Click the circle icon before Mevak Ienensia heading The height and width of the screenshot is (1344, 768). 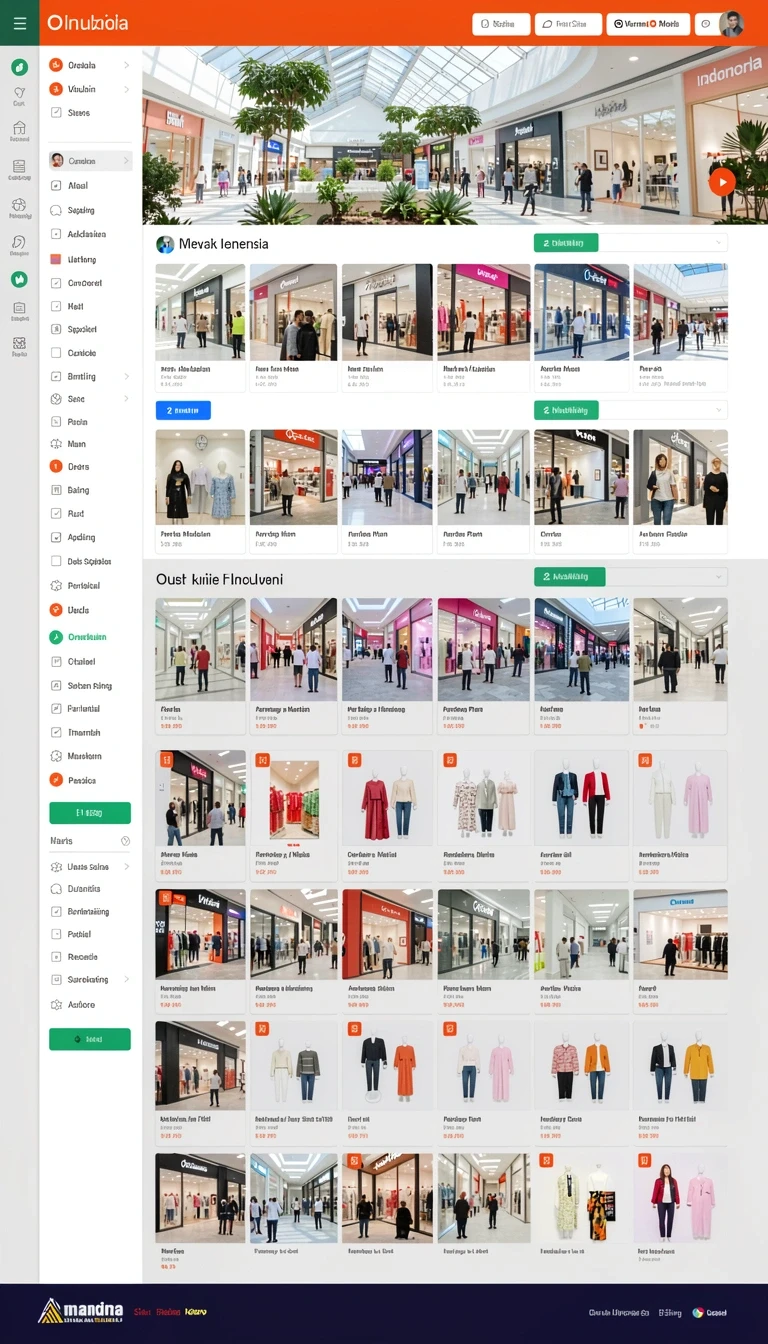[x=165, y=243]
